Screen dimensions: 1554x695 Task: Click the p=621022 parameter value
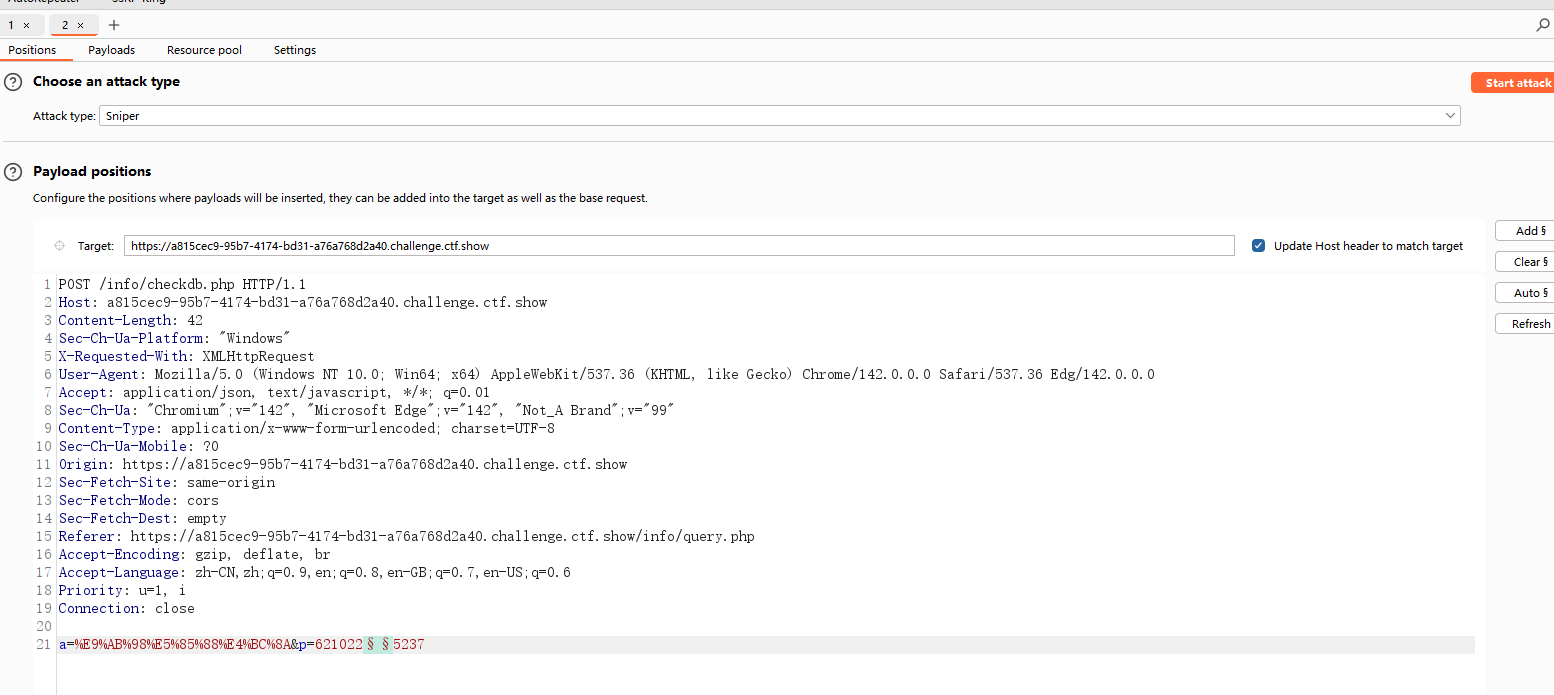(338, 645)
